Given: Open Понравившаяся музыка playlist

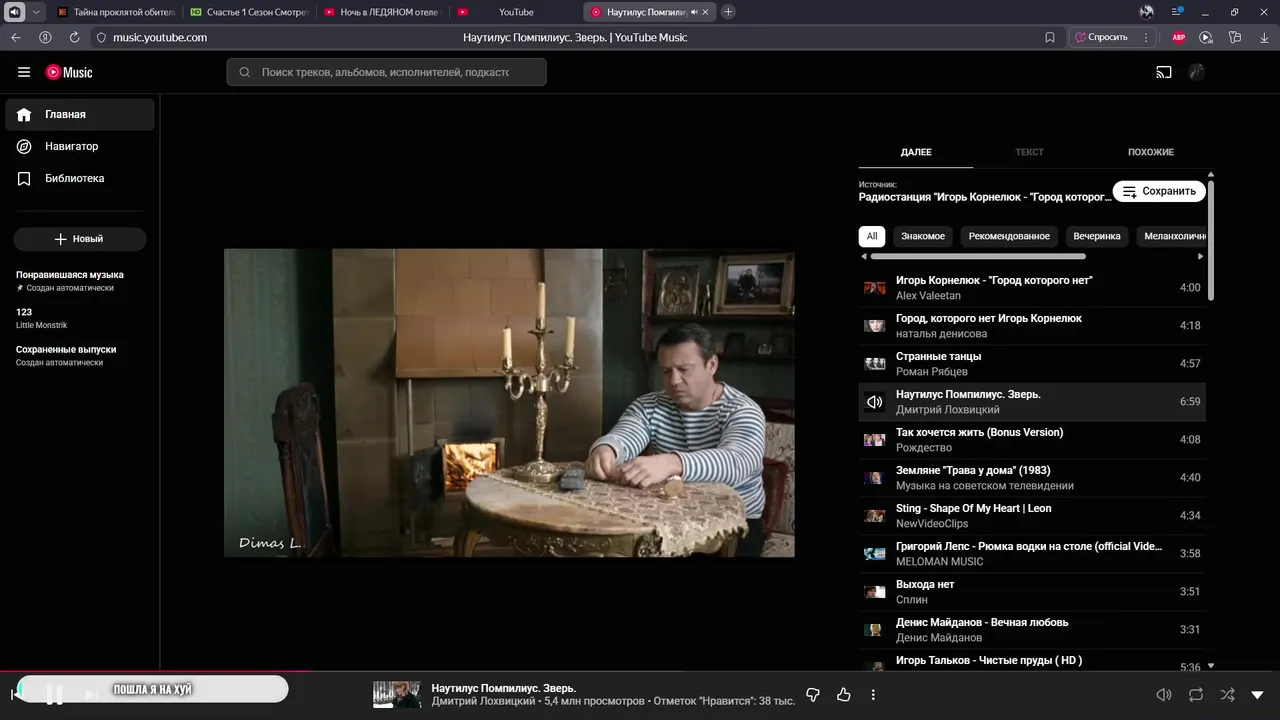Looking at the screenshot, I should (80, 280).
